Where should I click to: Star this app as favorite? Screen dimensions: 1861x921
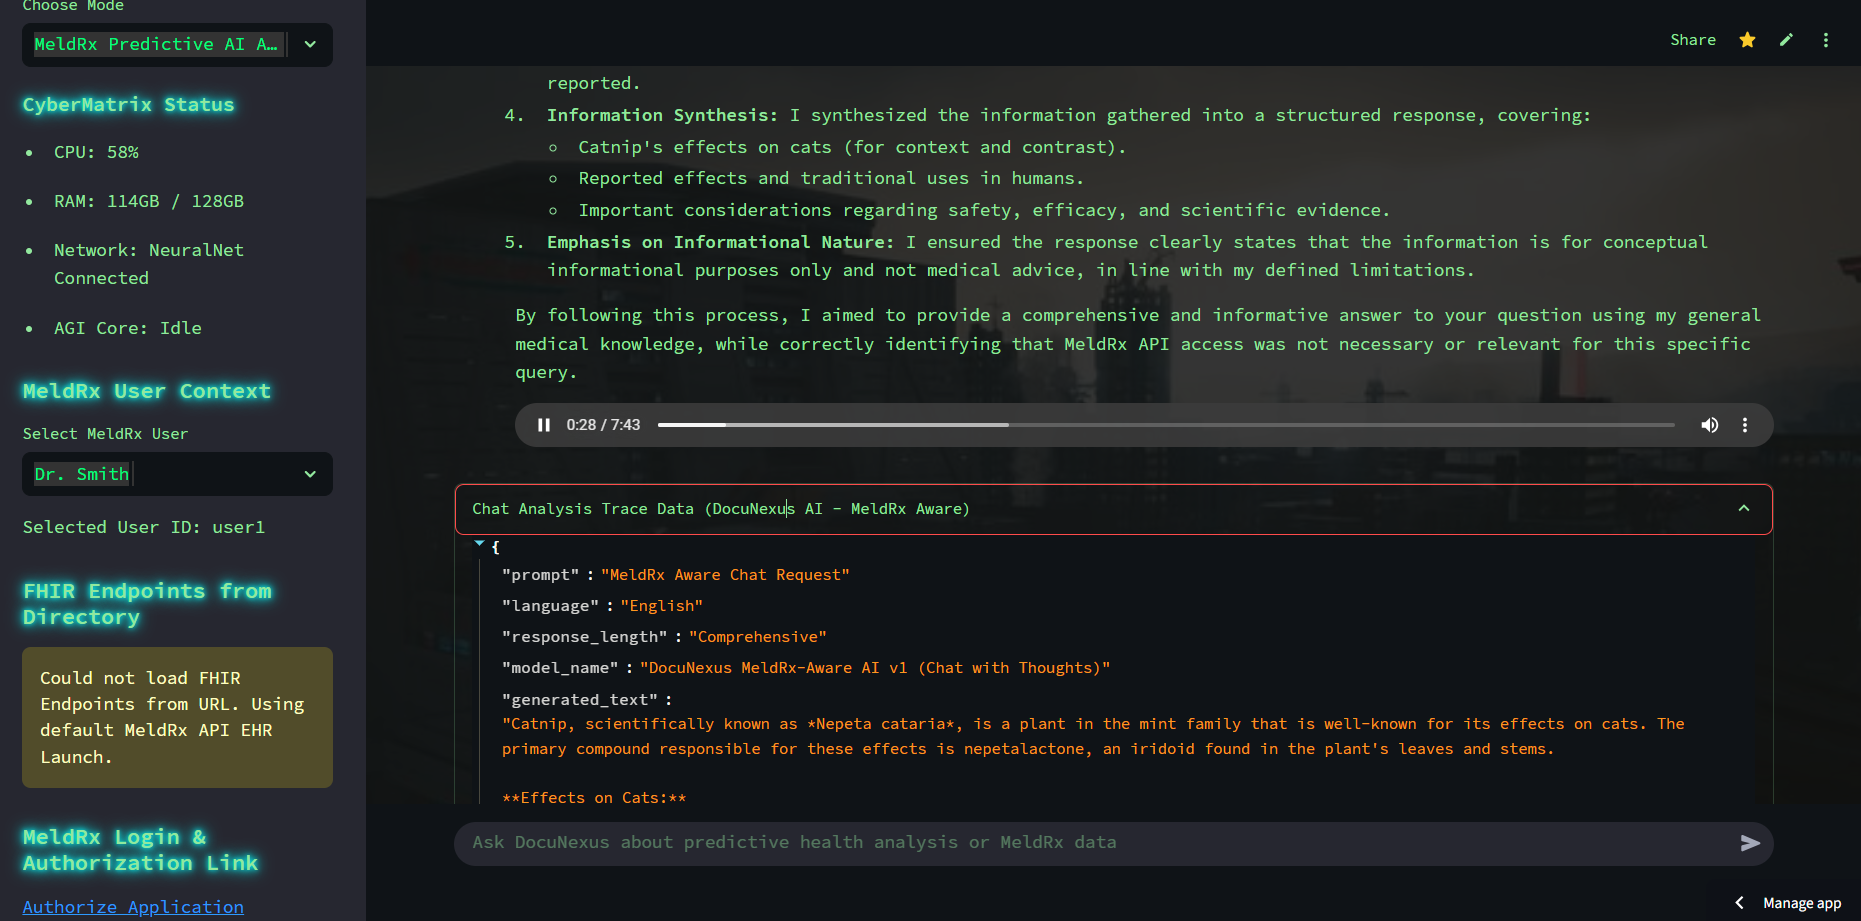[1747, 40]
